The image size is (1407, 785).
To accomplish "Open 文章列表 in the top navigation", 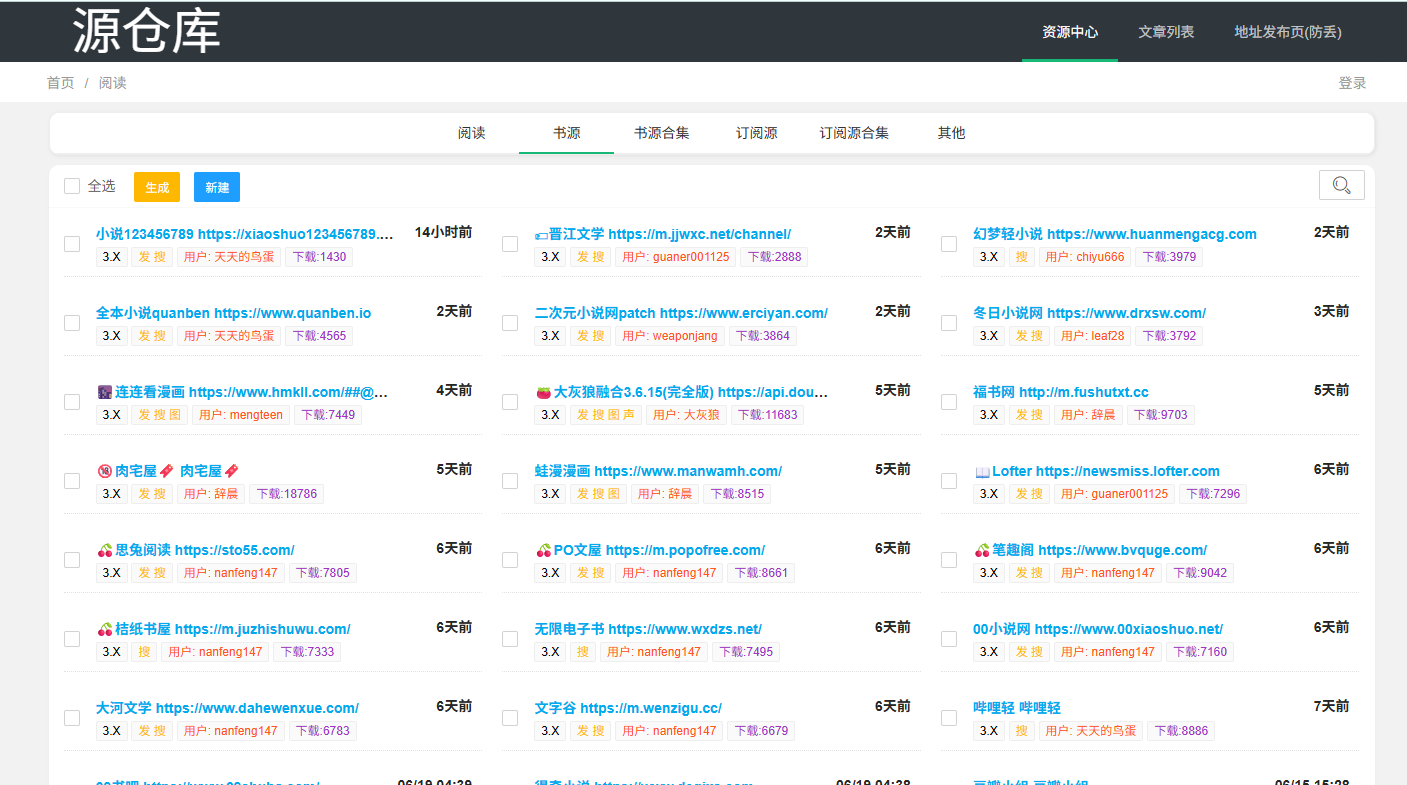I will pyautogui.click(x=1166, y=32).
